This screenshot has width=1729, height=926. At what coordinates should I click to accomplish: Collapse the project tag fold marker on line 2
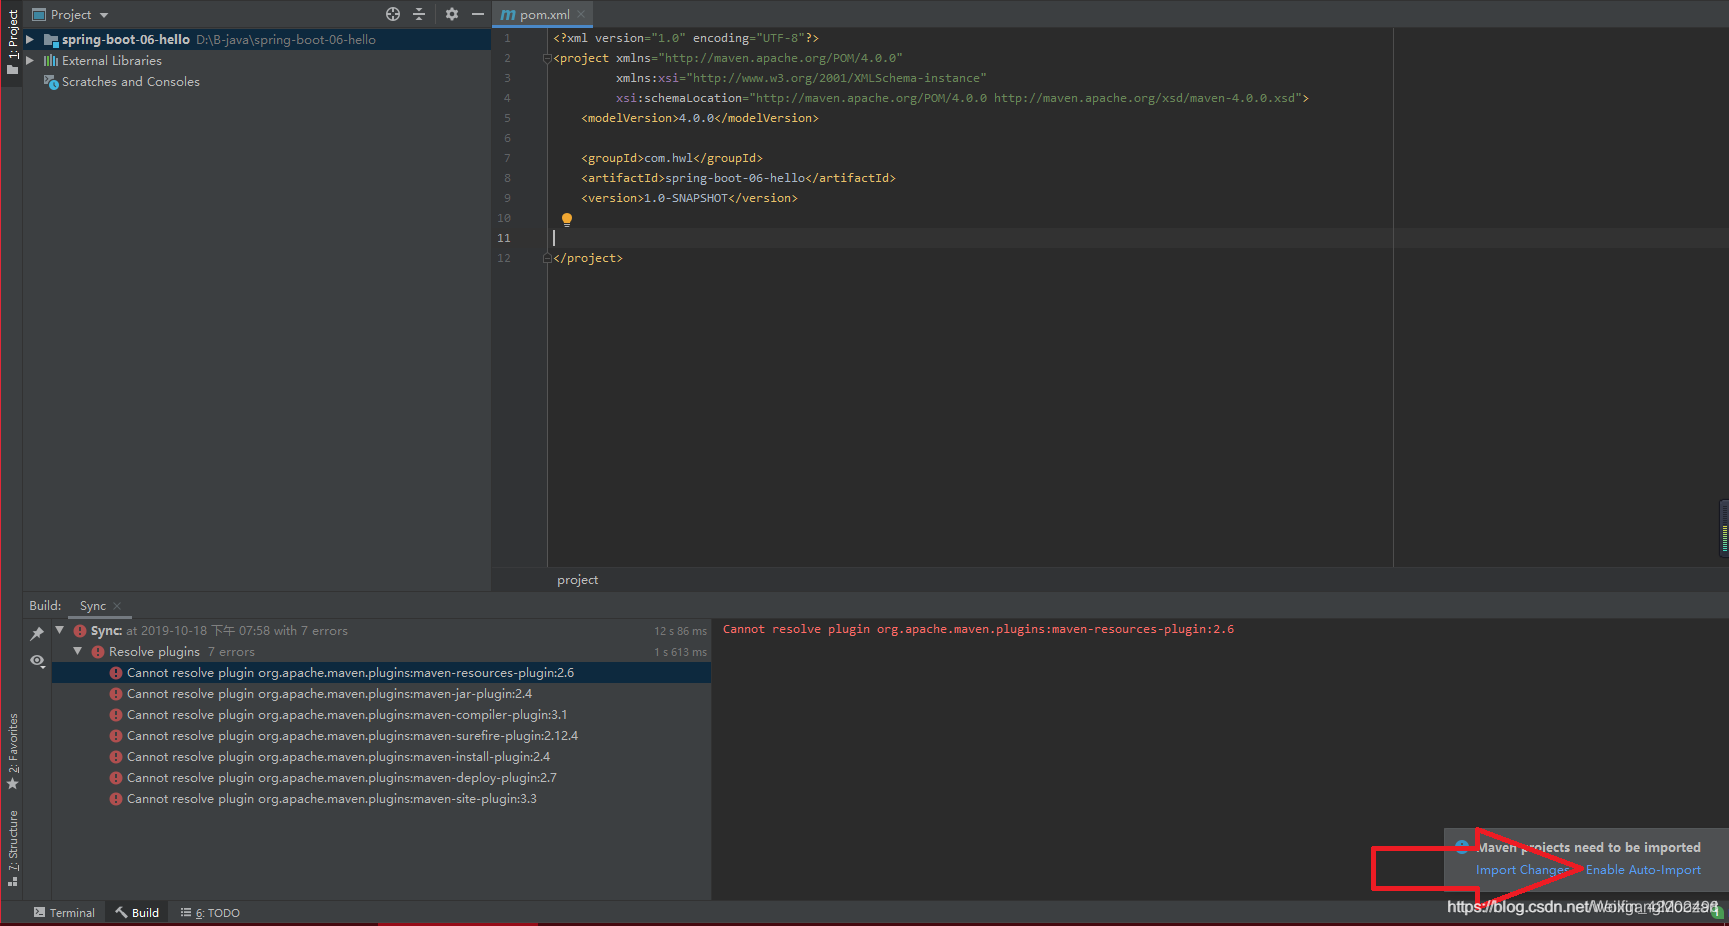(x=547, y=58)
